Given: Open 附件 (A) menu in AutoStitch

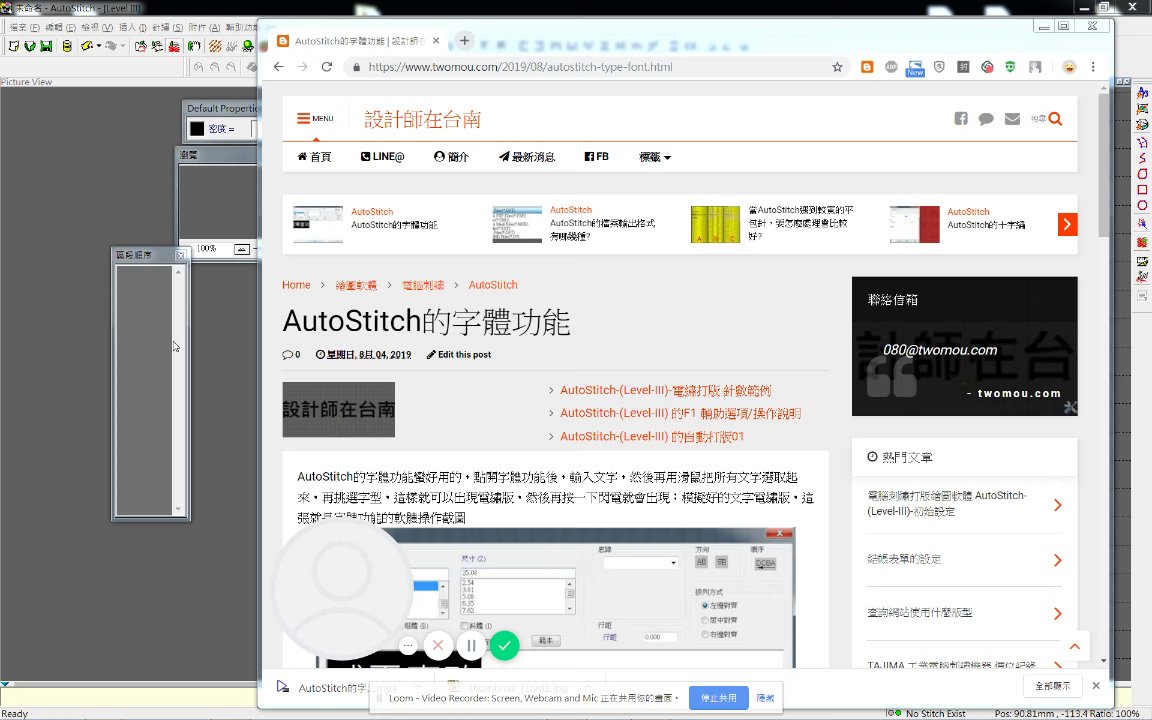Looking at the screenshot, I should [204, 27].
